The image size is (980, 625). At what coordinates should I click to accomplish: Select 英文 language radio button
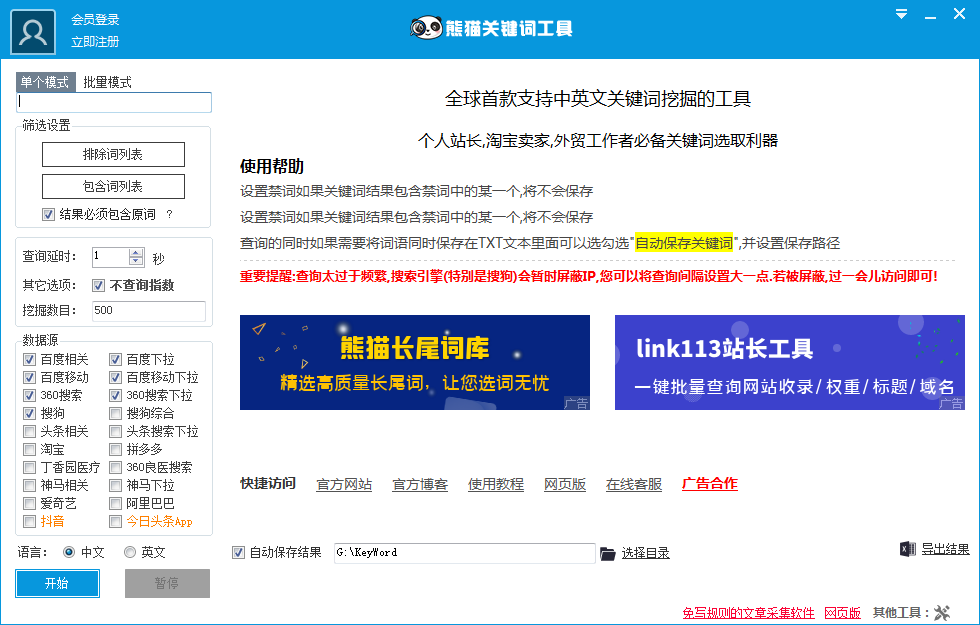pyautogui.click(x=129, y=552)
